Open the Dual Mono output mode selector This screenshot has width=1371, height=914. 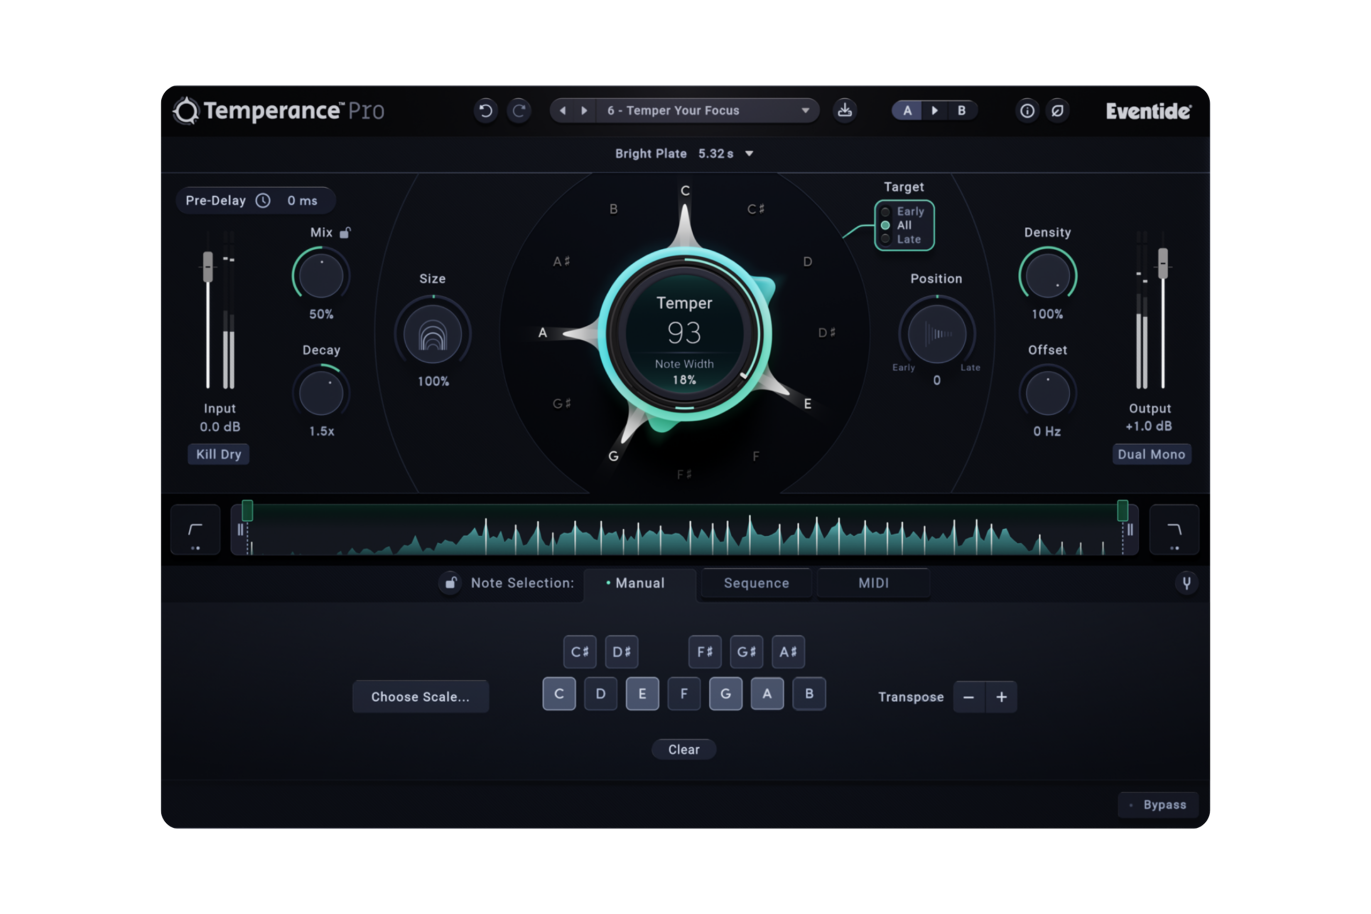point(1151,454)
